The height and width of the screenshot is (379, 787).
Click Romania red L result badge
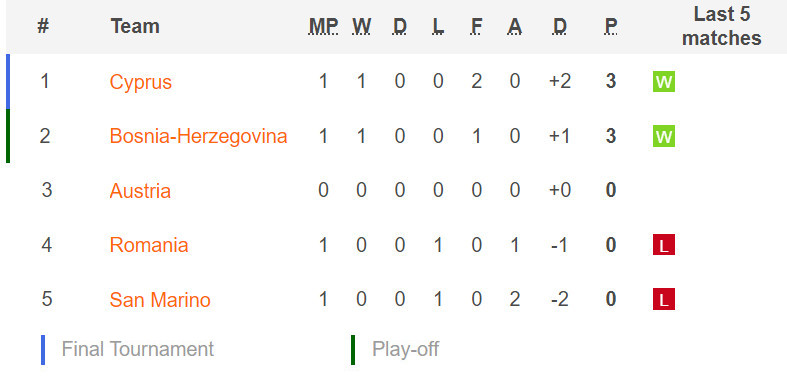pyautogui.click(x=664, y=245)
